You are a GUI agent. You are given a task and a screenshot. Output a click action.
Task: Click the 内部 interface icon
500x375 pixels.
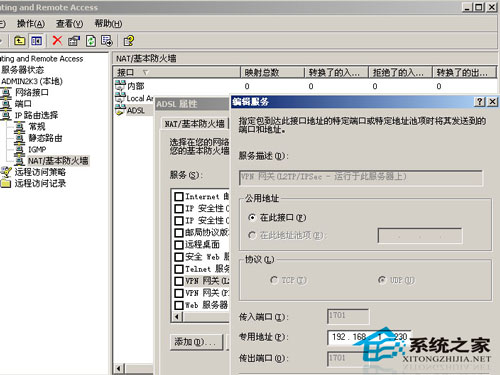tap(120, 85)
